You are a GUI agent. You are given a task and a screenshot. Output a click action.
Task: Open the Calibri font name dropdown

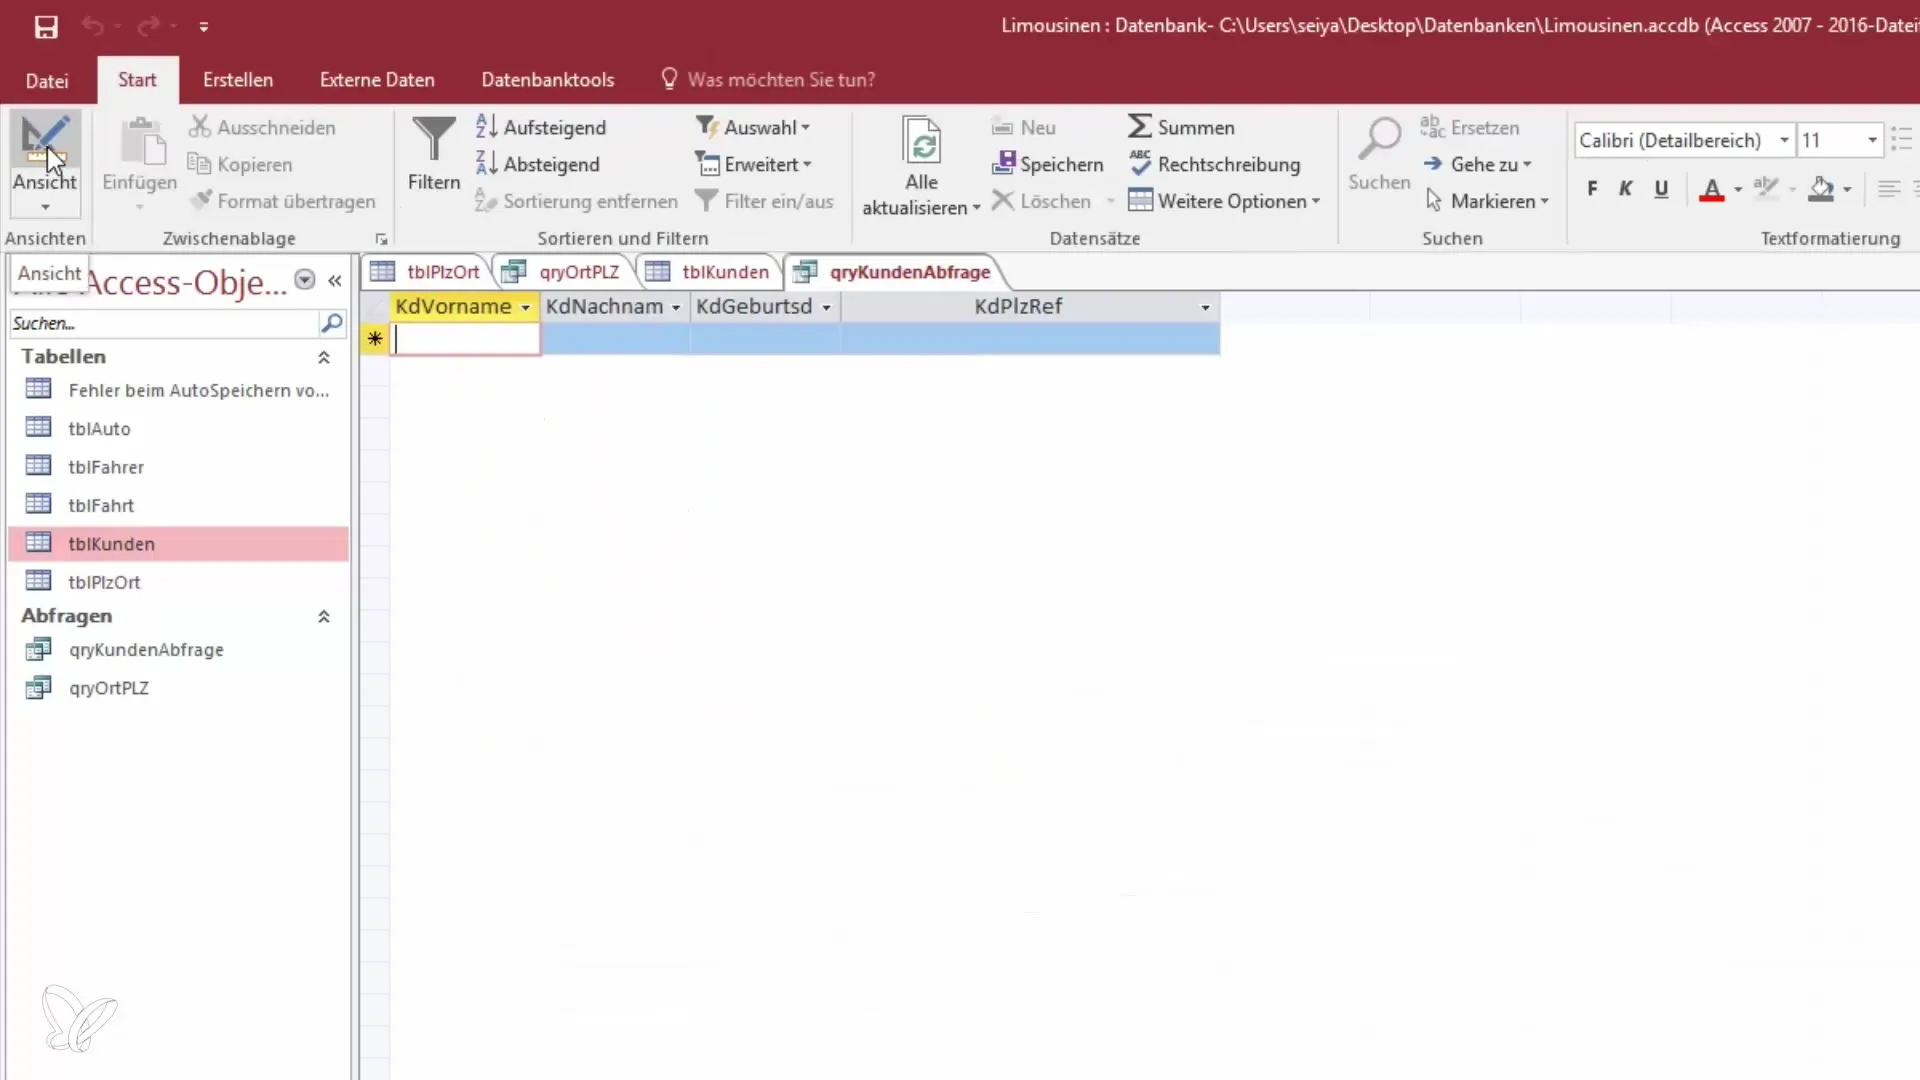pyautogui.click(x=1784, y=140)
